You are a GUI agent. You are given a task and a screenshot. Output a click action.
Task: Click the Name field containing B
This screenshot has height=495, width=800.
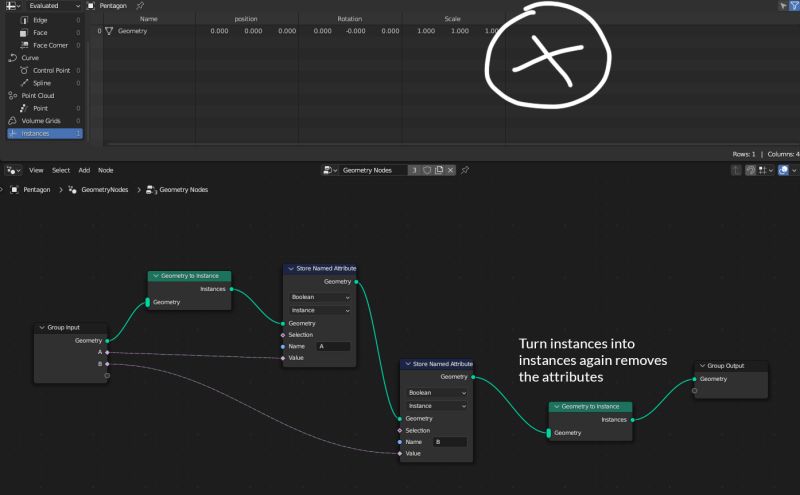point(450,442)
